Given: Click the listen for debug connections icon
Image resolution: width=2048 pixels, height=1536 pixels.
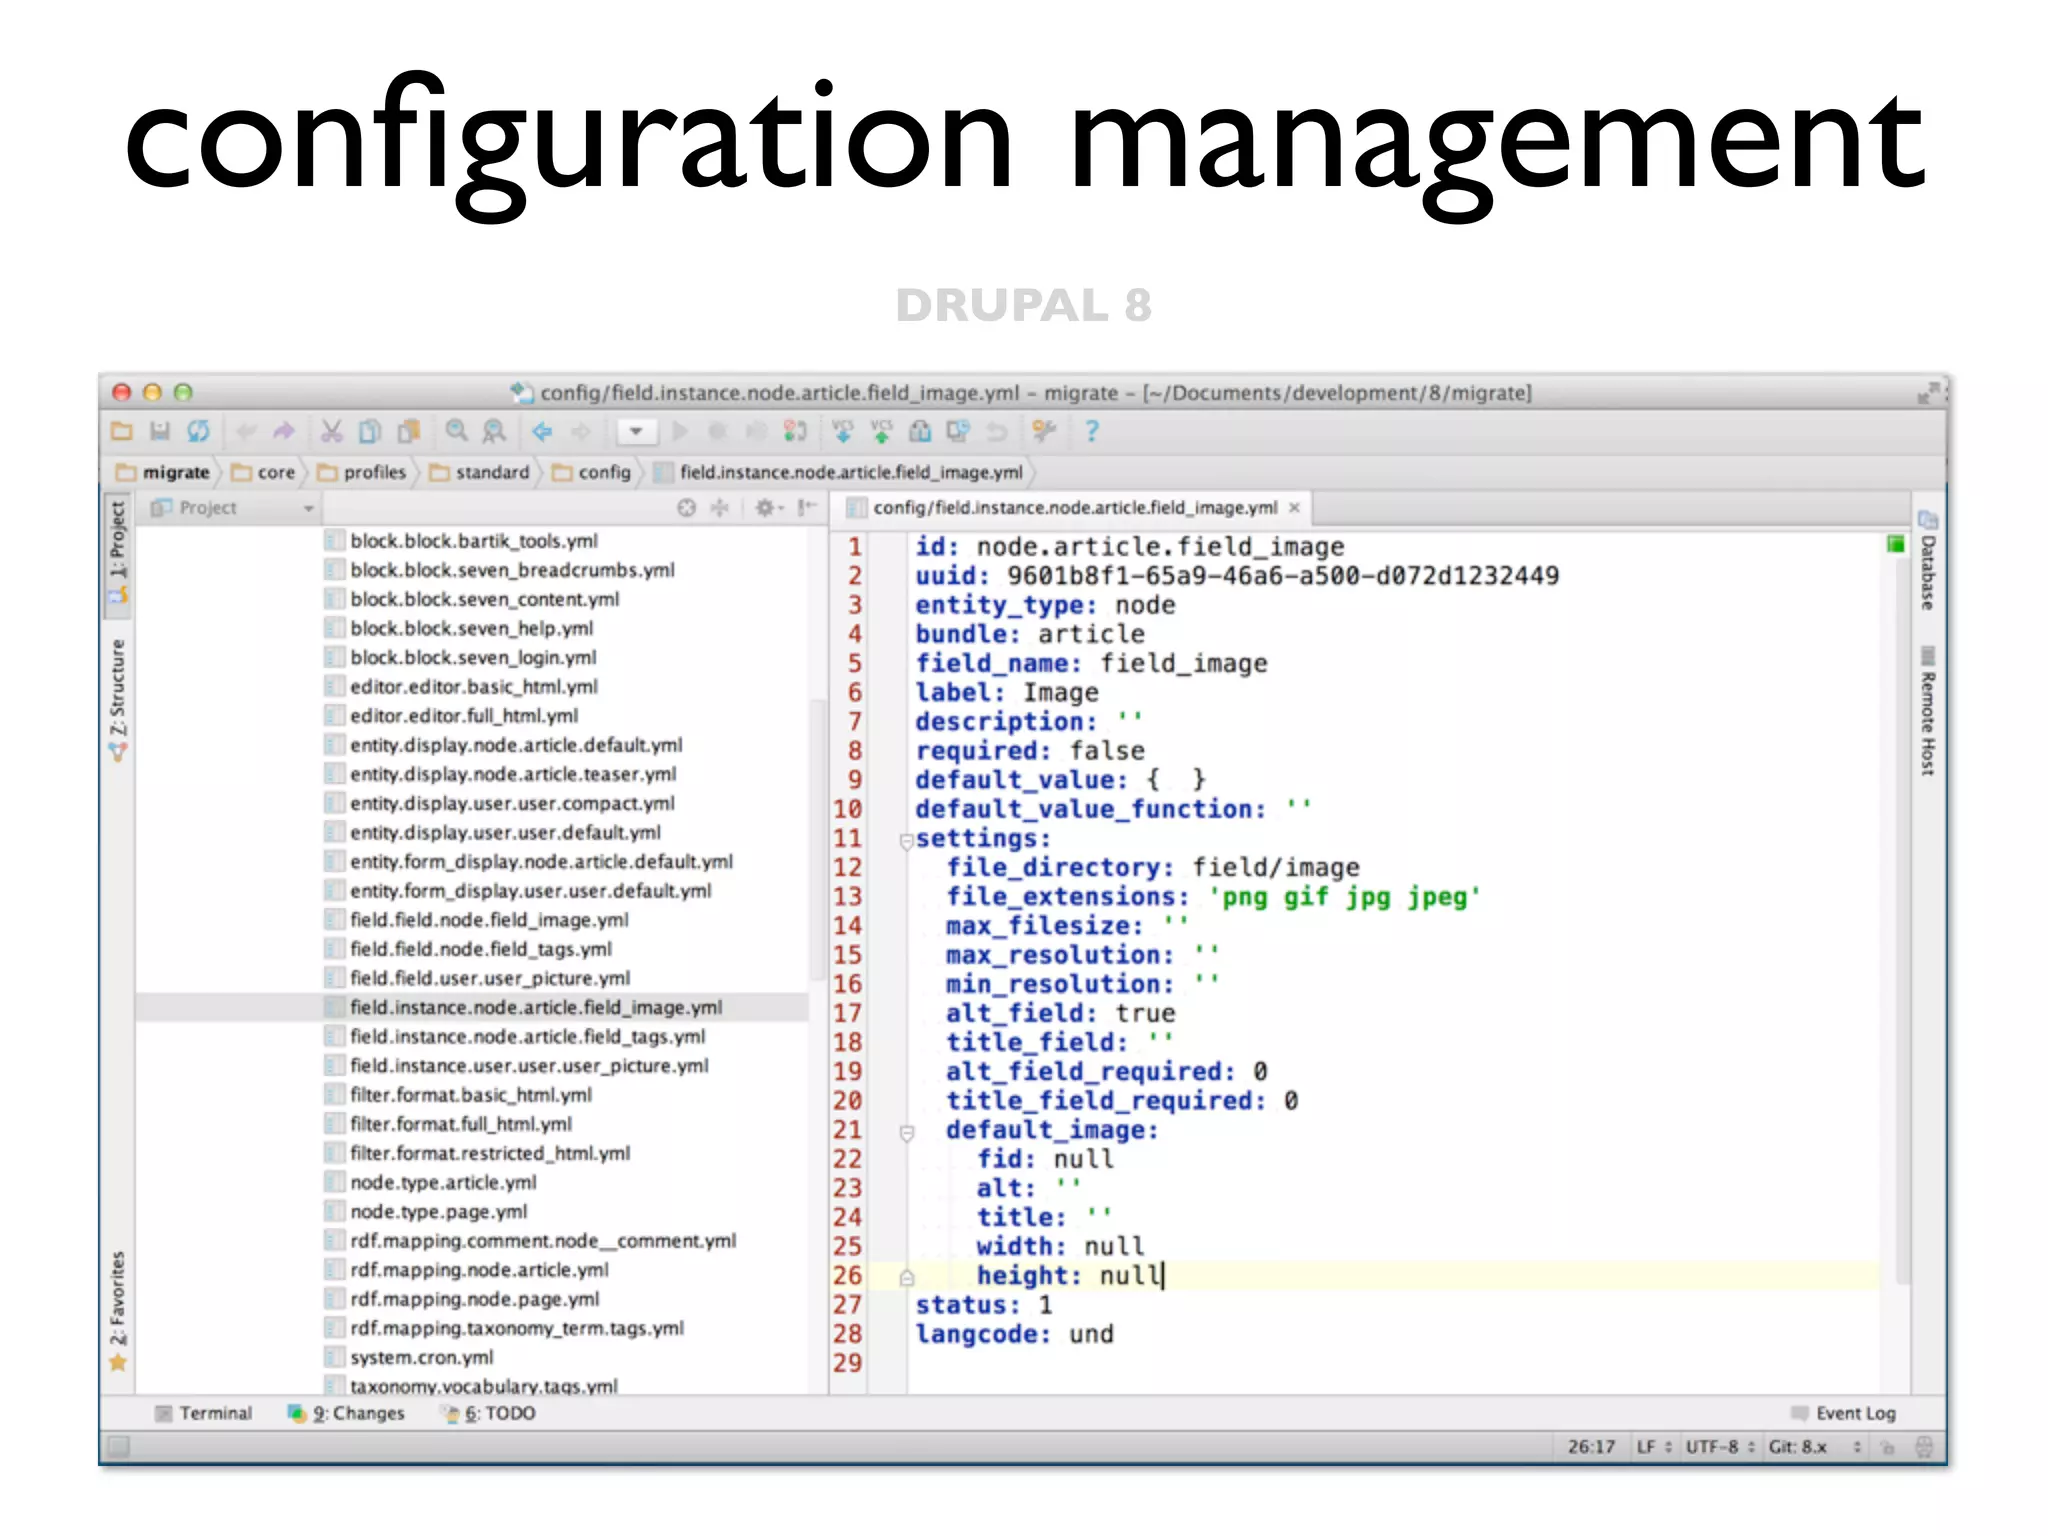Looking at the screenshot, I should click(x=795, y=431).
